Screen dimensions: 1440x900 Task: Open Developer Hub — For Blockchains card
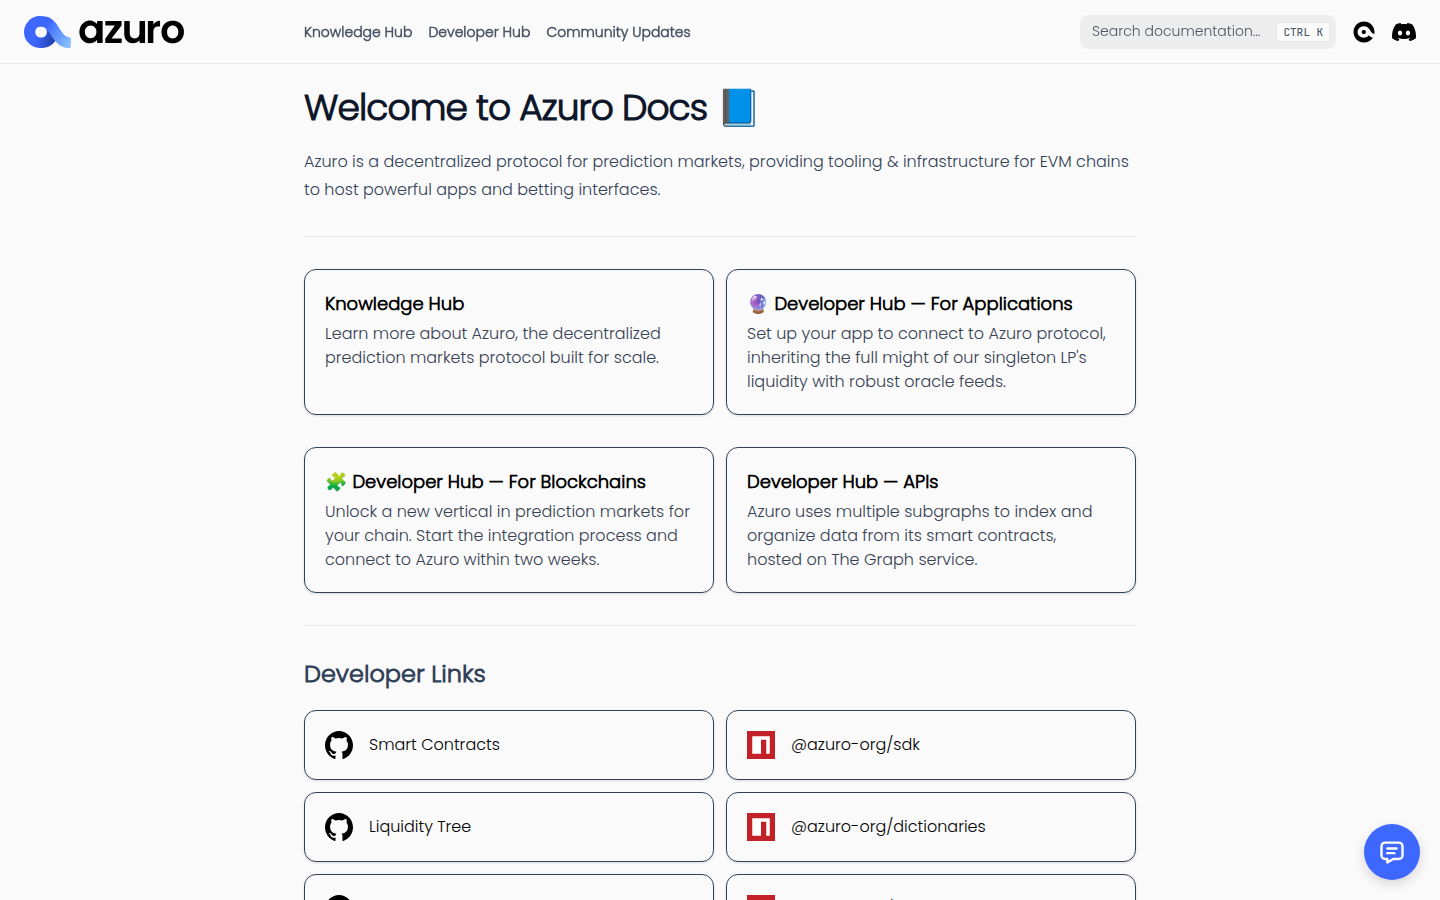click(x=509, y=520)
